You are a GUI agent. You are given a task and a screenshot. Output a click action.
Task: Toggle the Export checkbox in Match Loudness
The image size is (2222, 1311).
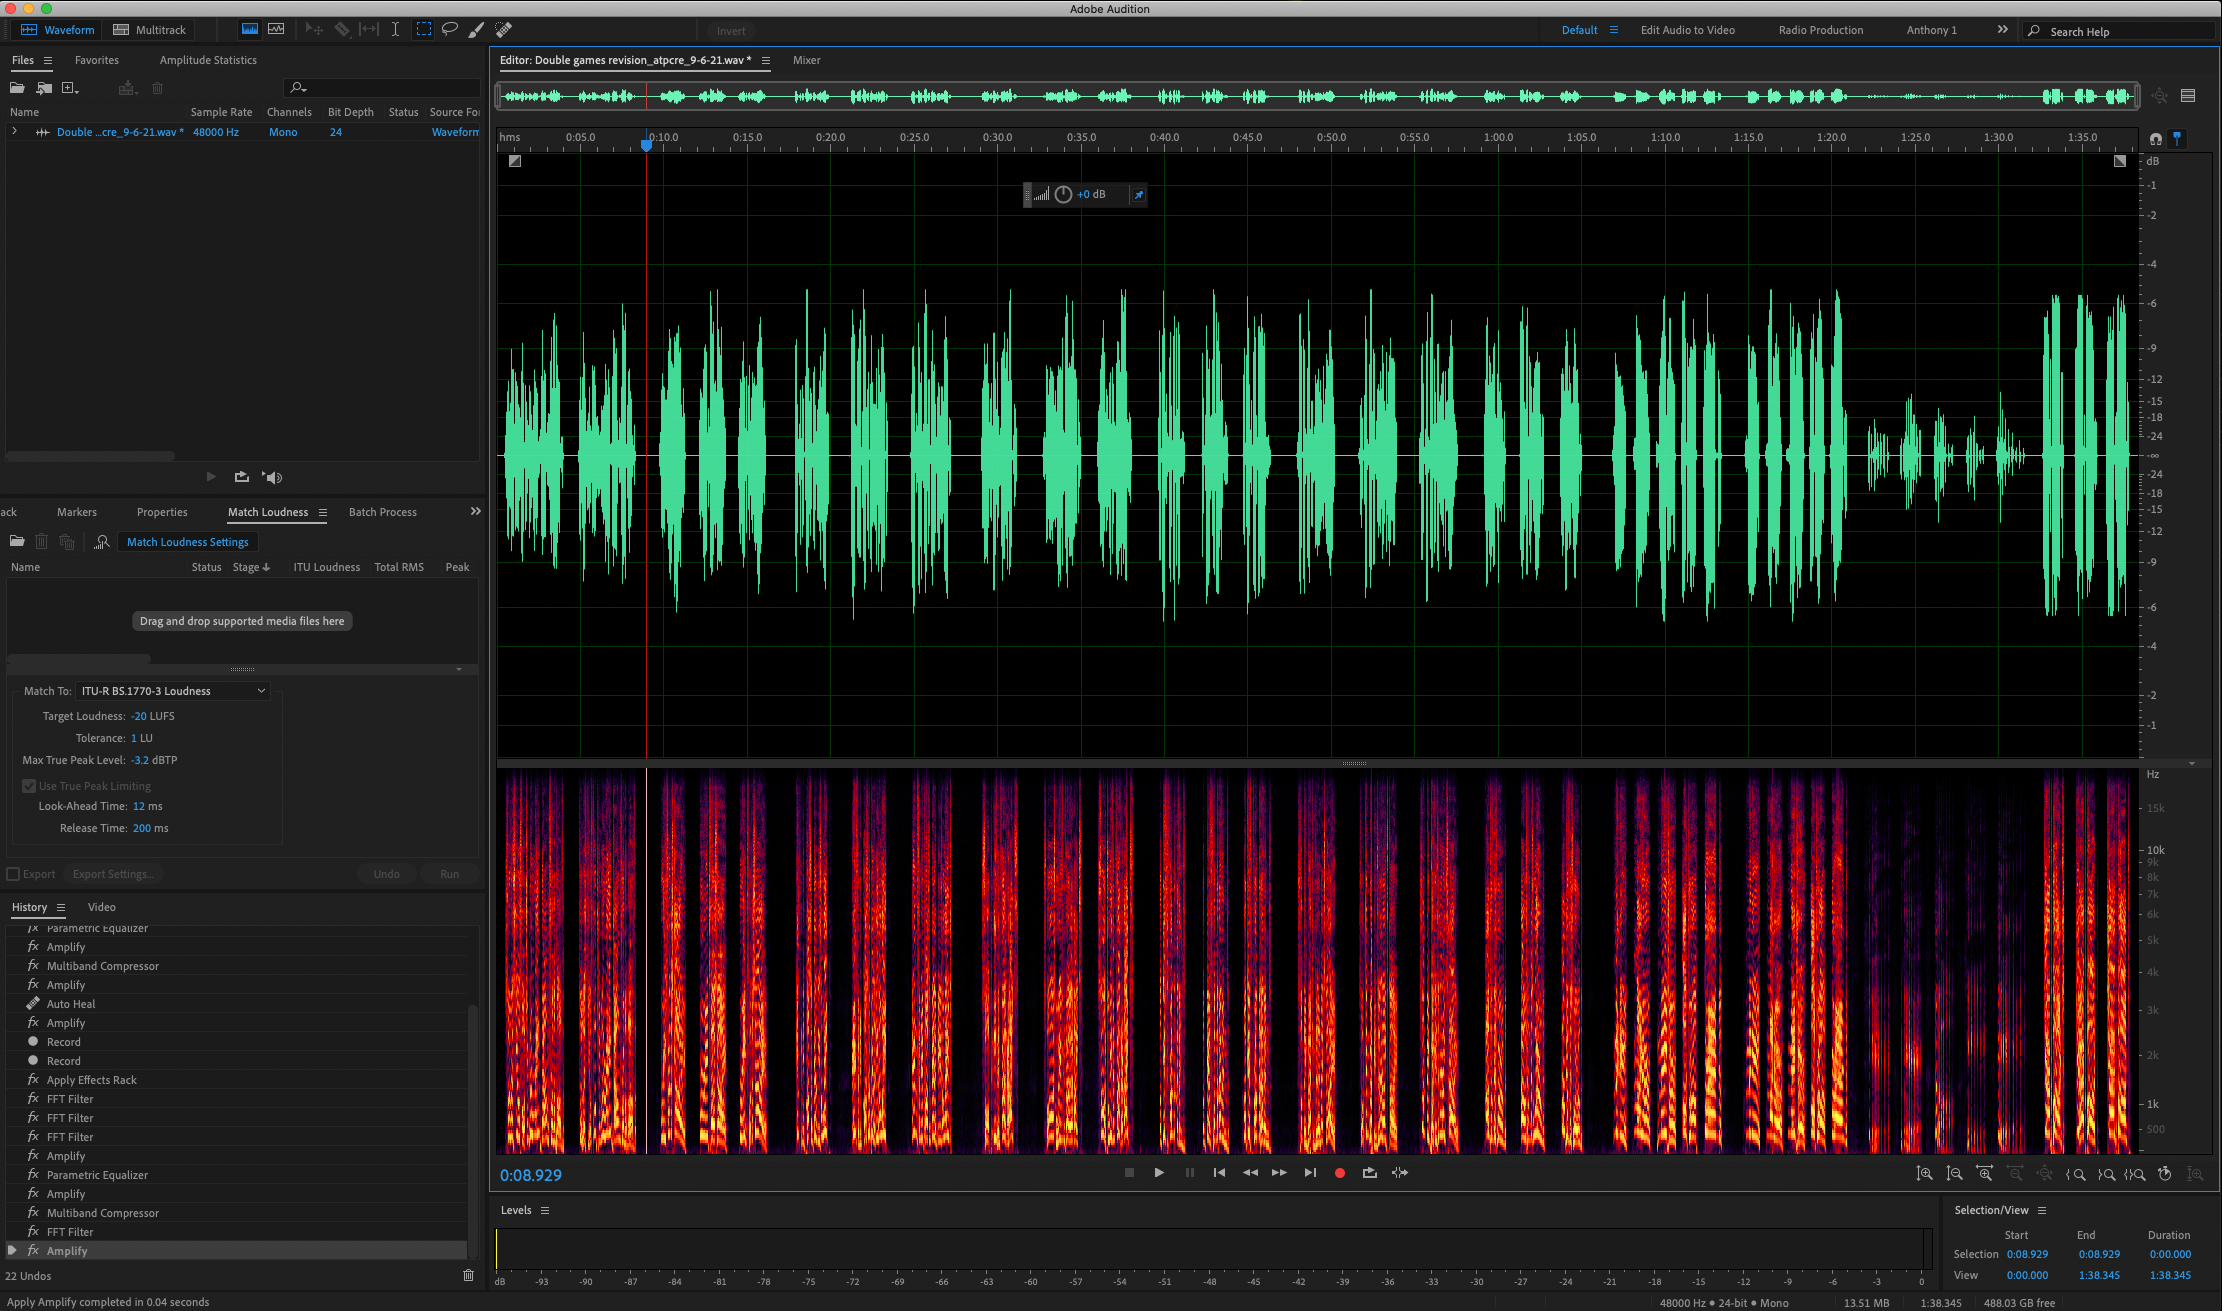(x=14, y=874)
